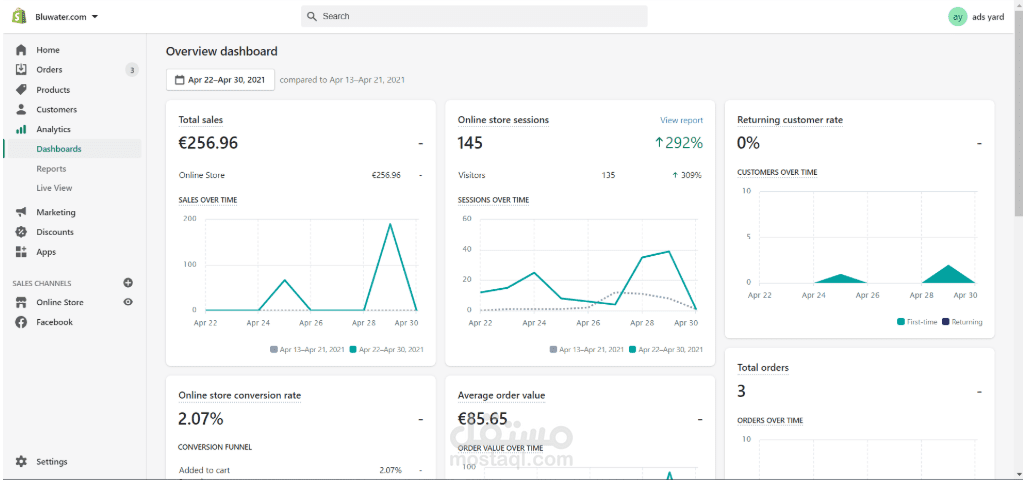Click the €85.65 average order value
The width and height of the screenshot is (1023, 480).
pos(483,418)
